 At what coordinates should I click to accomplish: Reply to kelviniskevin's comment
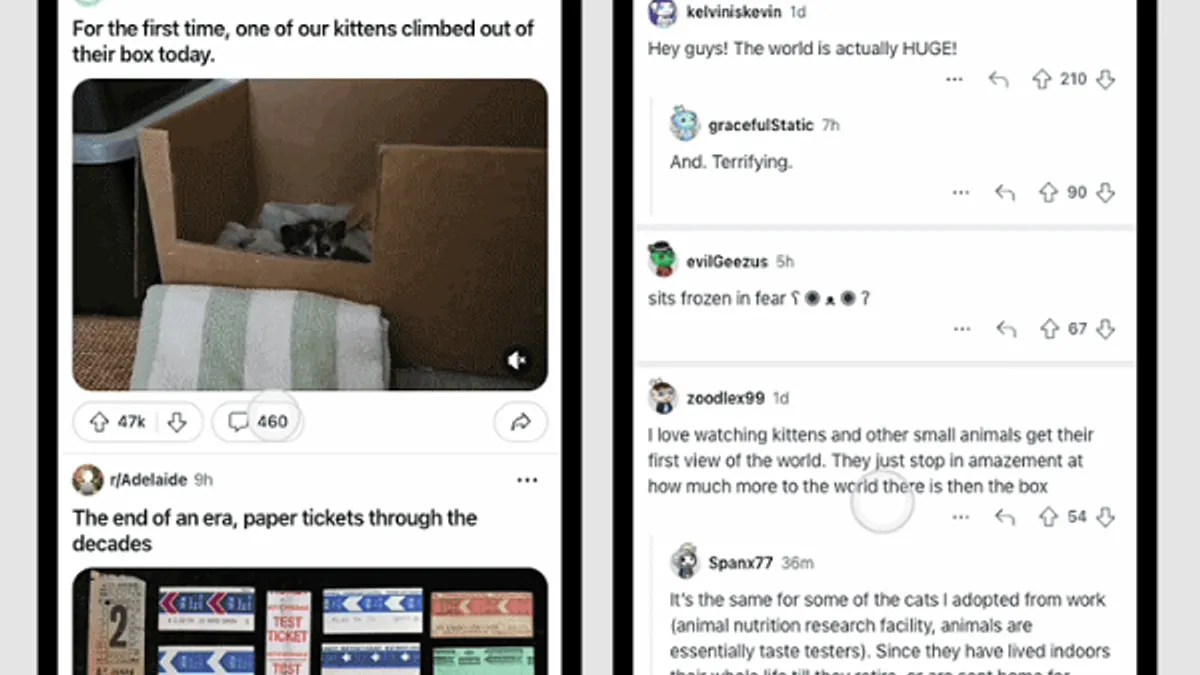pyautogui.click(x=998, y=79)
